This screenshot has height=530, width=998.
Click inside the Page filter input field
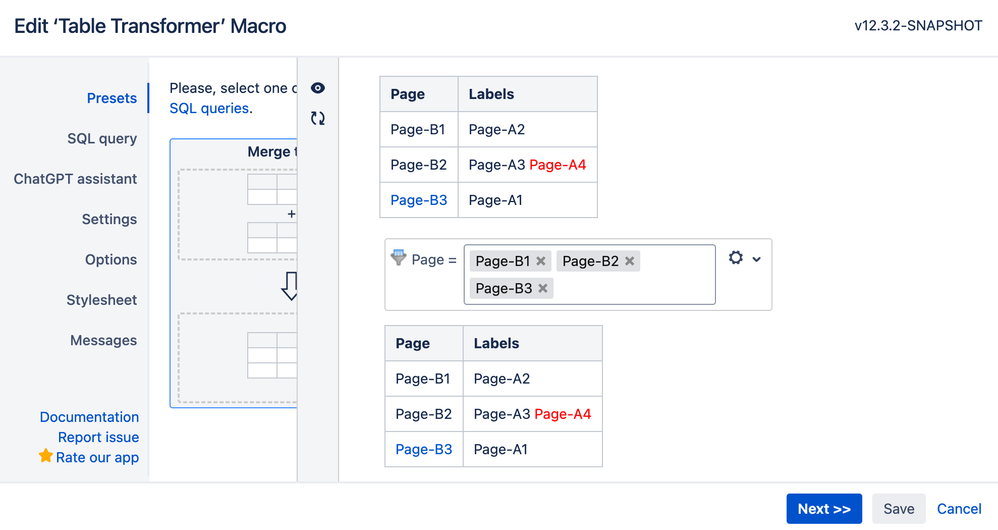[x=630, y=288]
